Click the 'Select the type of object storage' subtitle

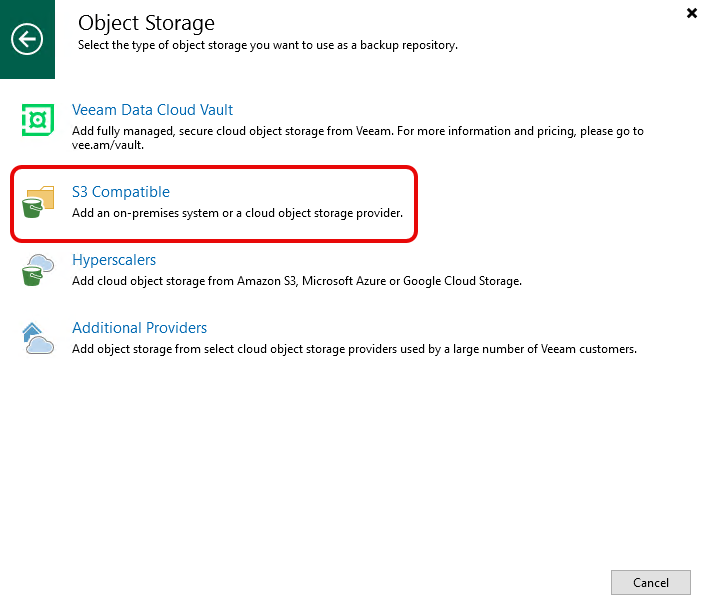(267, 45)
